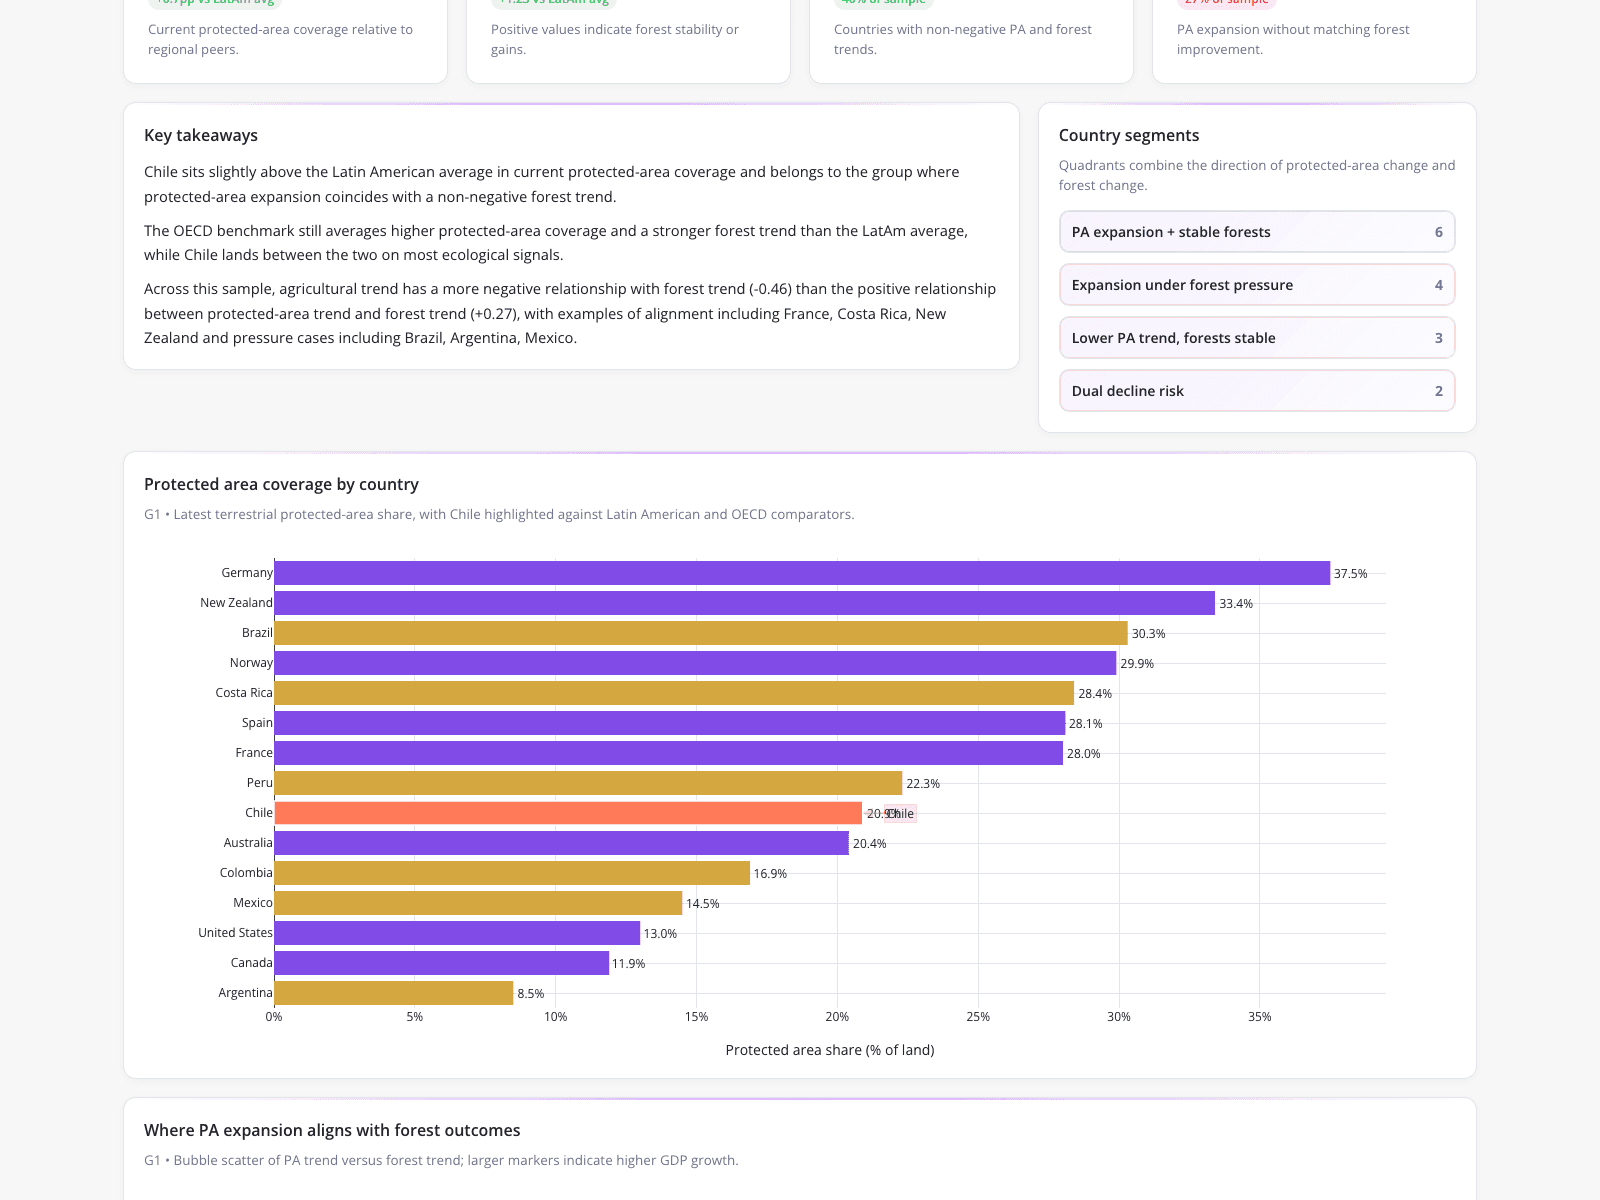This screenshot has width=1600, height=1200.
Task: Select the Costa Rica bar
Action: [674, 693]
